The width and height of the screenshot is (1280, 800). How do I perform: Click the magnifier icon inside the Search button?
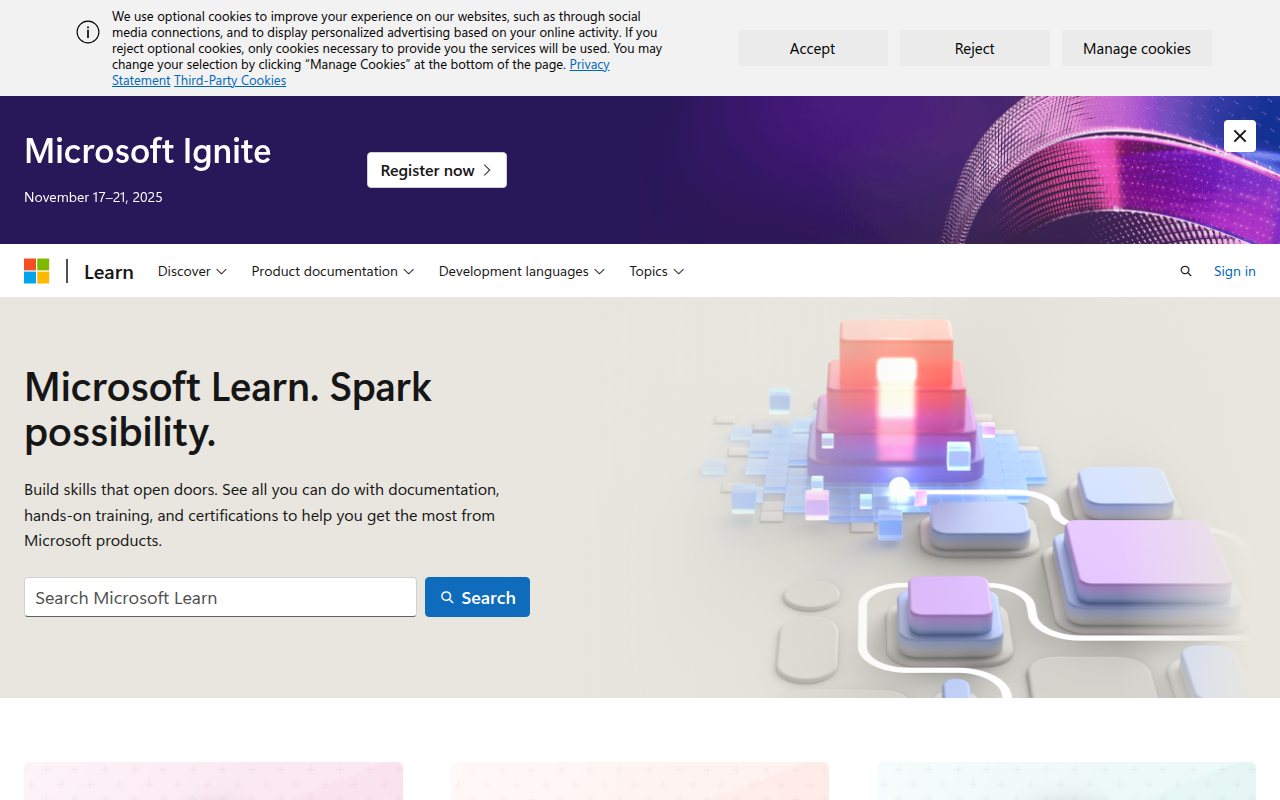click(x=447, y=597)
